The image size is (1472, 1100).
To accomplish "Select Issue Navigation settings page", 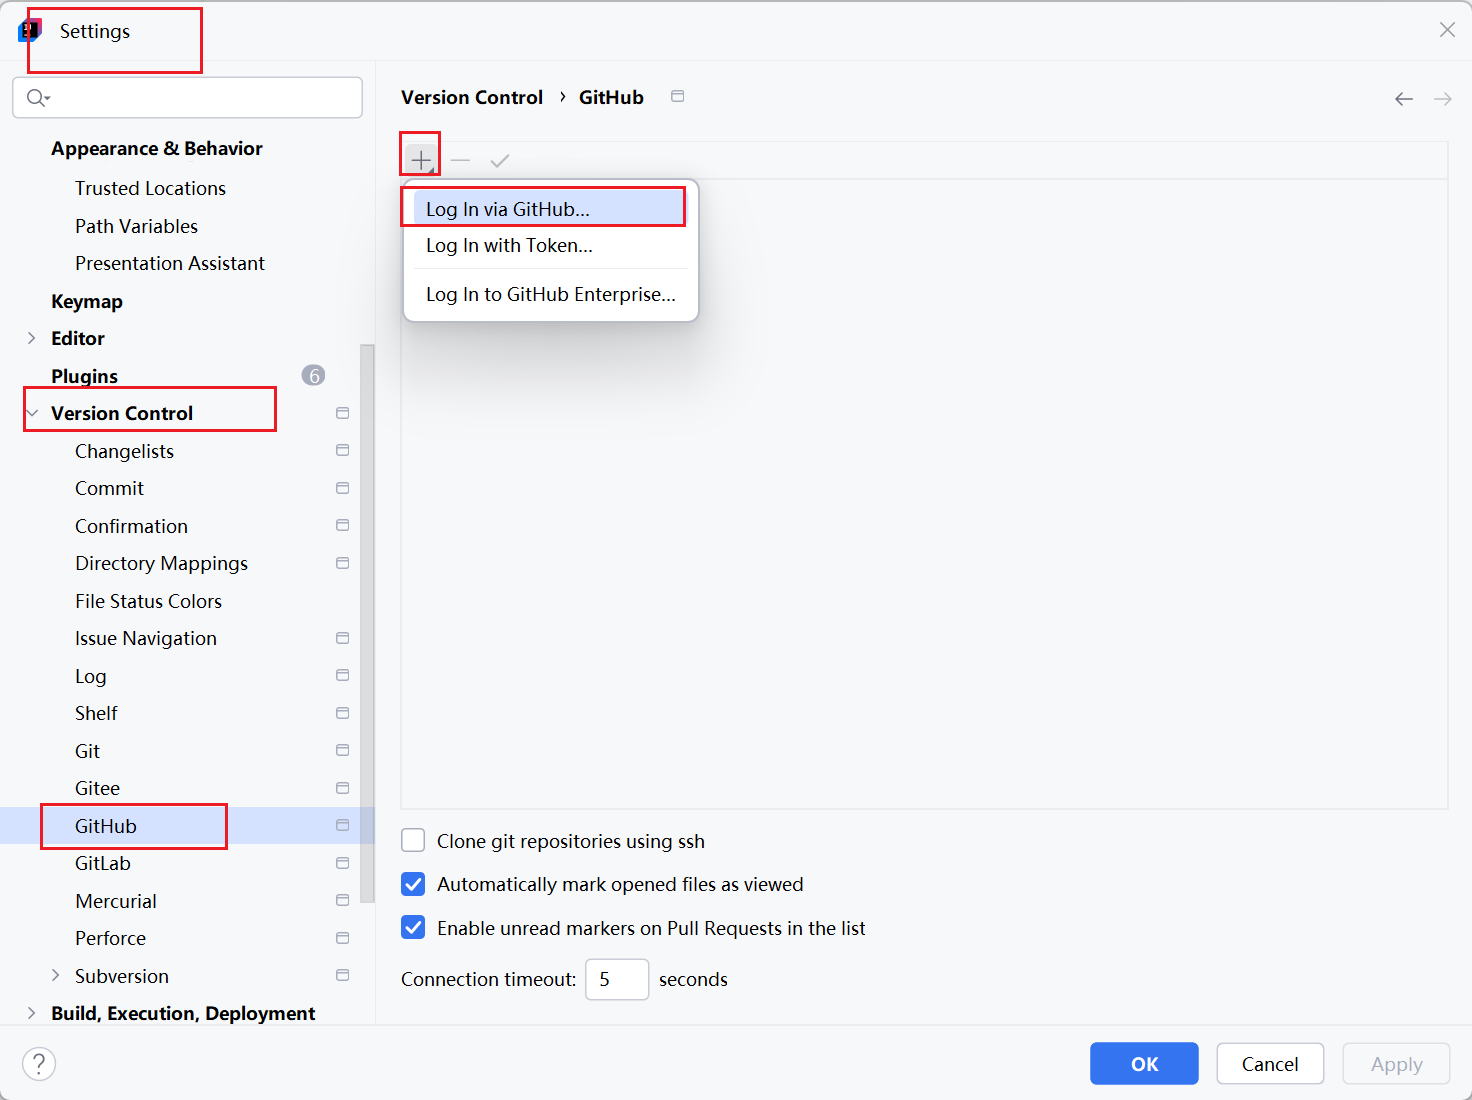I will (145, 638).
